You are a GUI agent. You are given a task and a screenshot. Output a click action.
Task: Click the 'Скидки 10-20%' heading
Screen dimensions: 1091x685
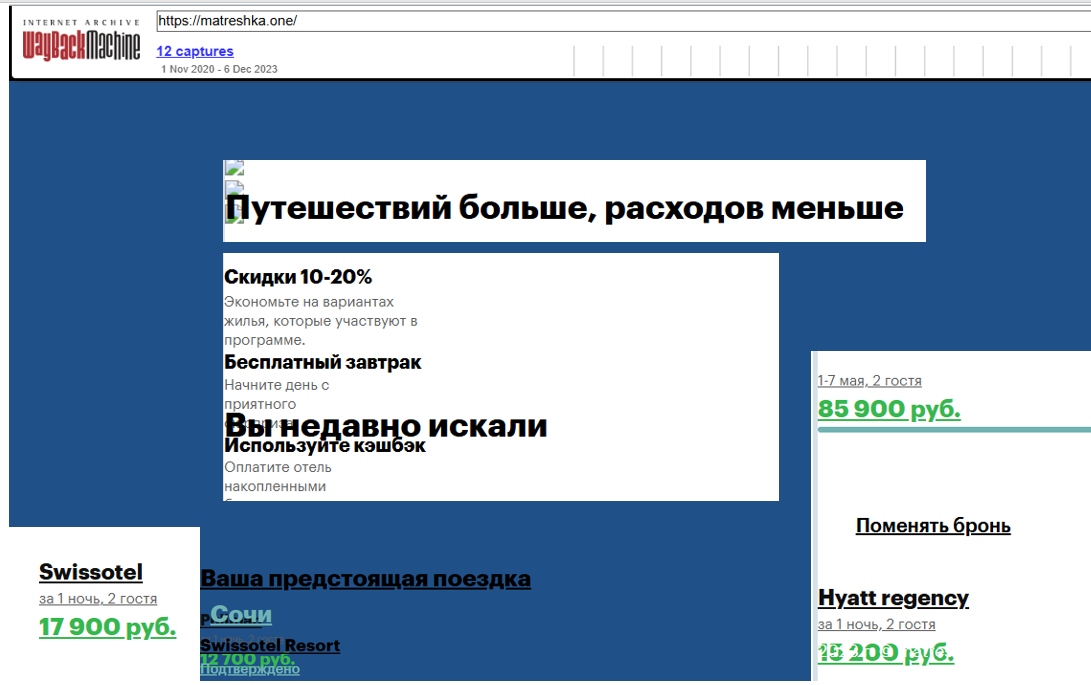(298, 277)
